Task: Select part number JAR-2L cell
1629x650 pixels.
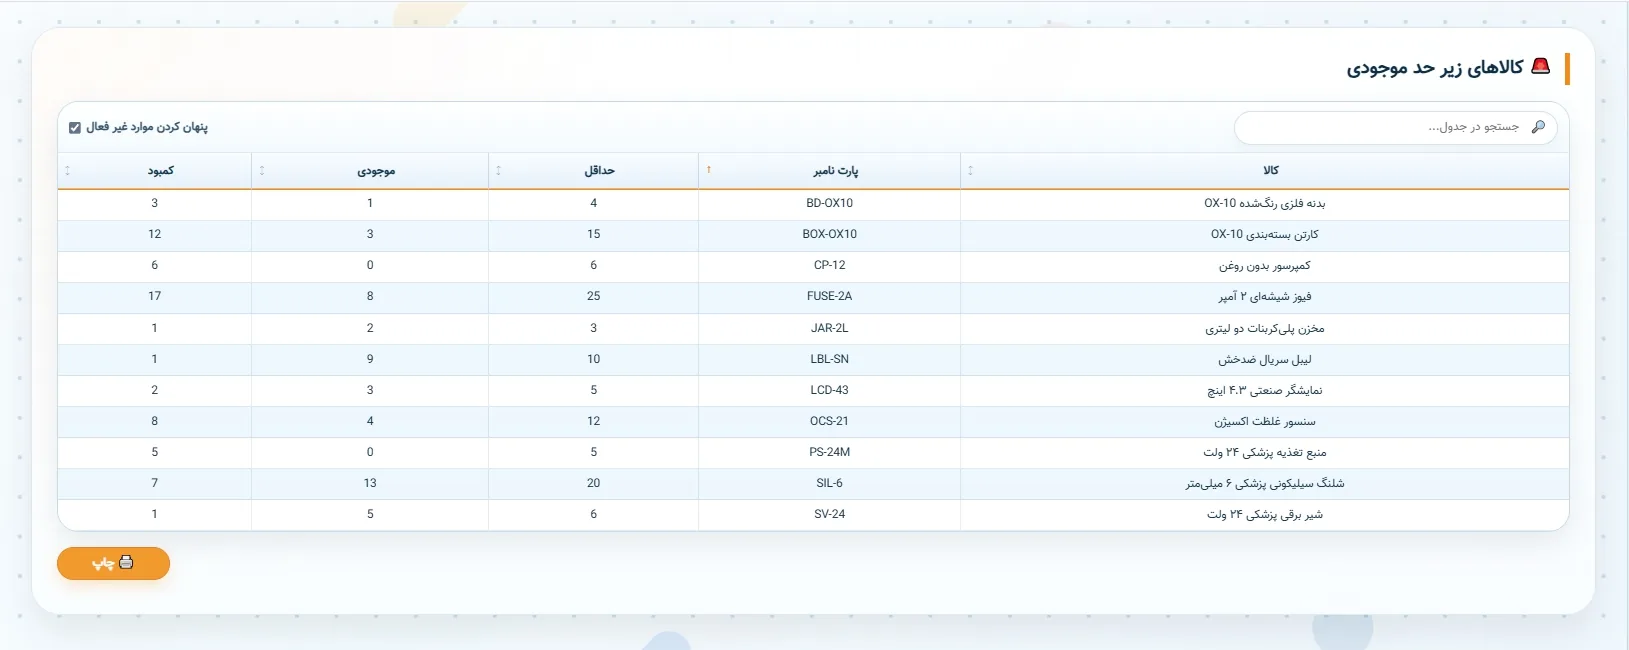Action: click(829, 328)
